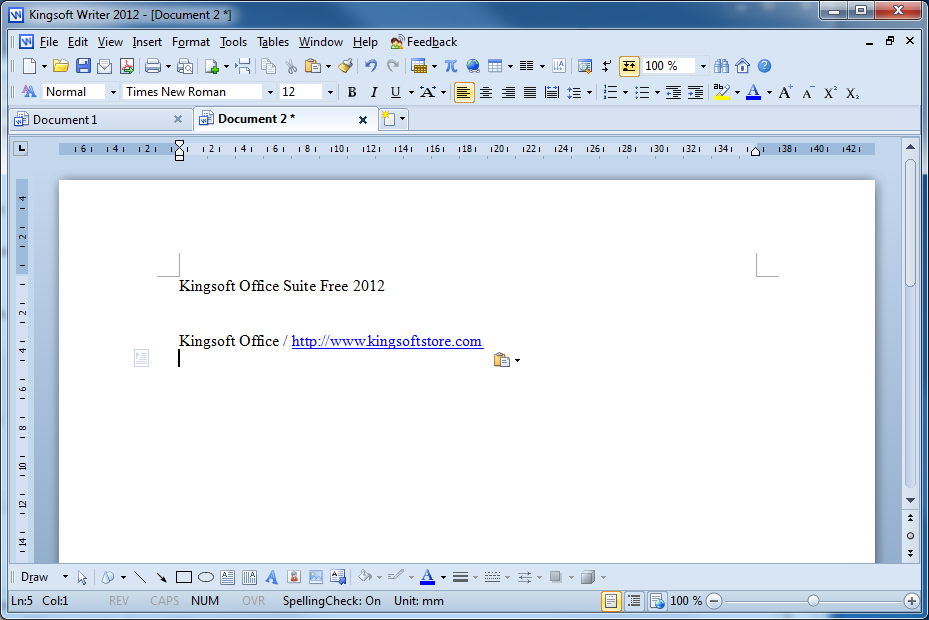Insert picture from file icon in Draw toolbar
This screenshot has height=620, width=929.
(x=316, y=577)
